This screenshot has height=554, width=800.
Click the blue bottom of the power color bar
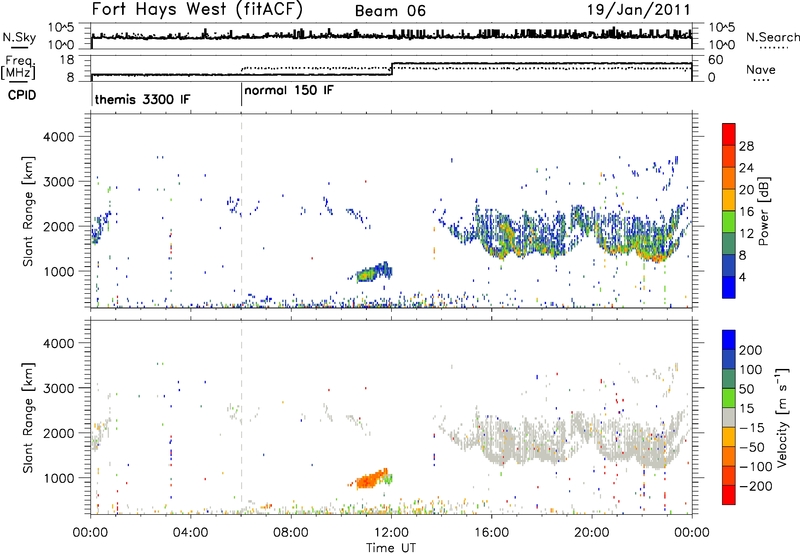pyautogui.click(x=729, y=287)
